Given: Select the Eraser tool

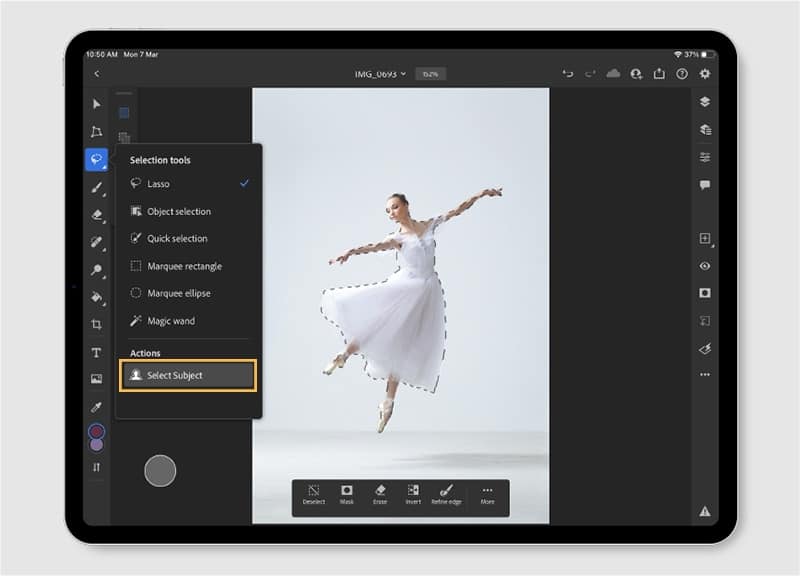Looking at the screenshot, I should [x=97, y=215].
